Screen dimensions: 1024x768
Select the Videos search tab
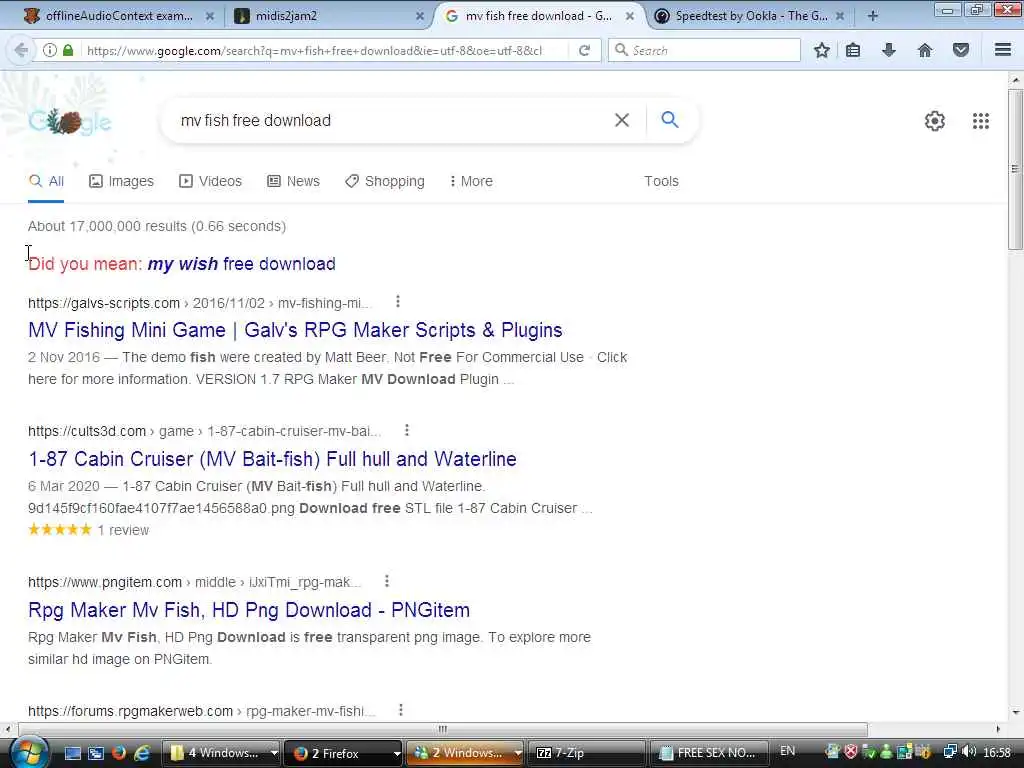(210, 181)
